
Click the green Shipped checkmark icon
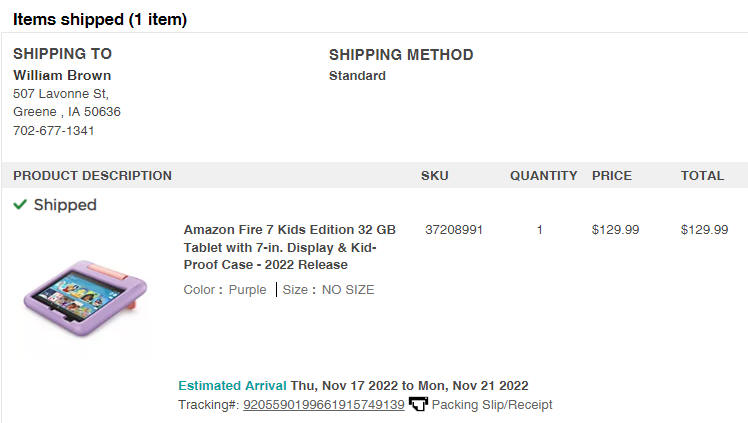[x=20, y=205]
